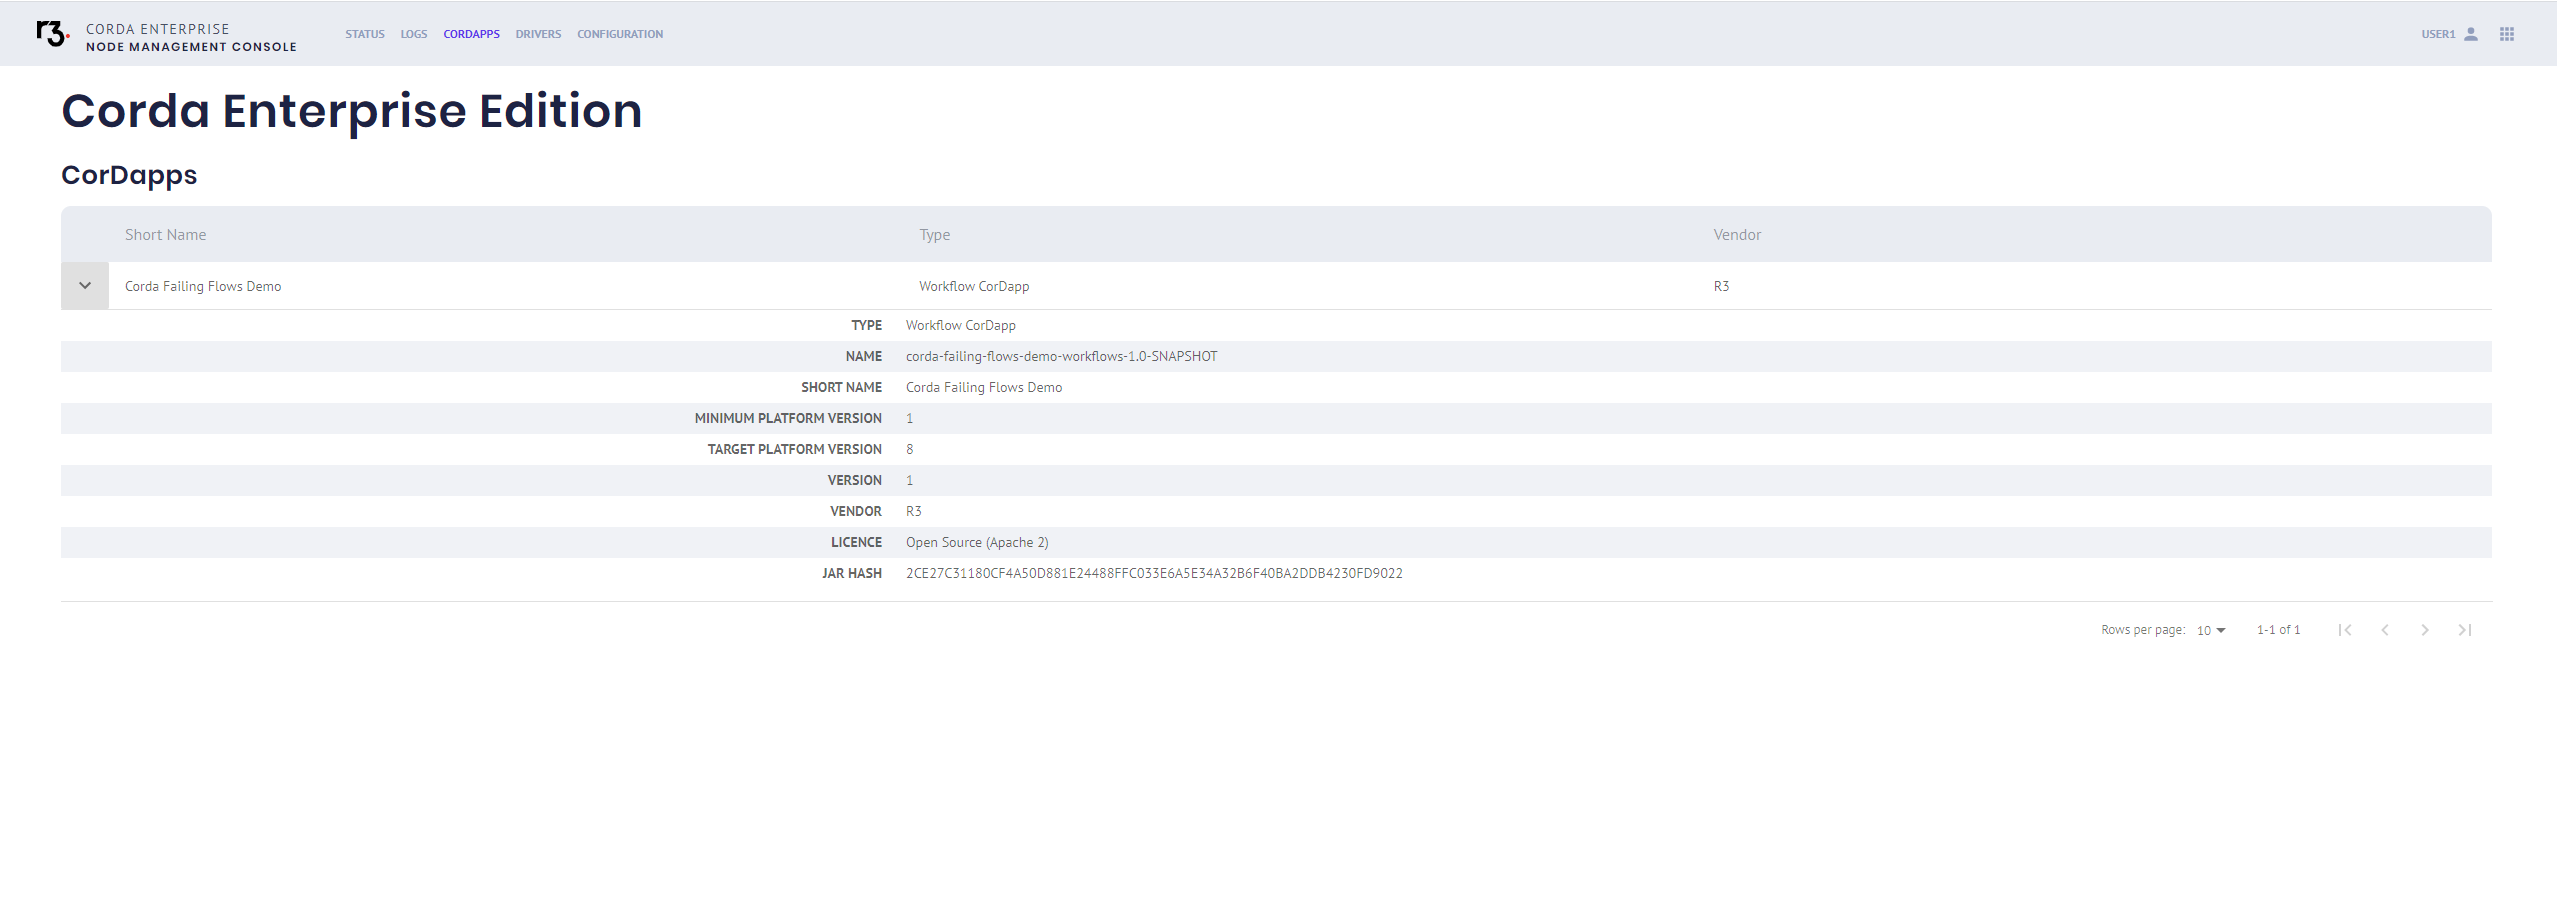Select the Workflow CorDapp cell in table row
Screen dimensions: 2557x909
[x=974, y=286]
